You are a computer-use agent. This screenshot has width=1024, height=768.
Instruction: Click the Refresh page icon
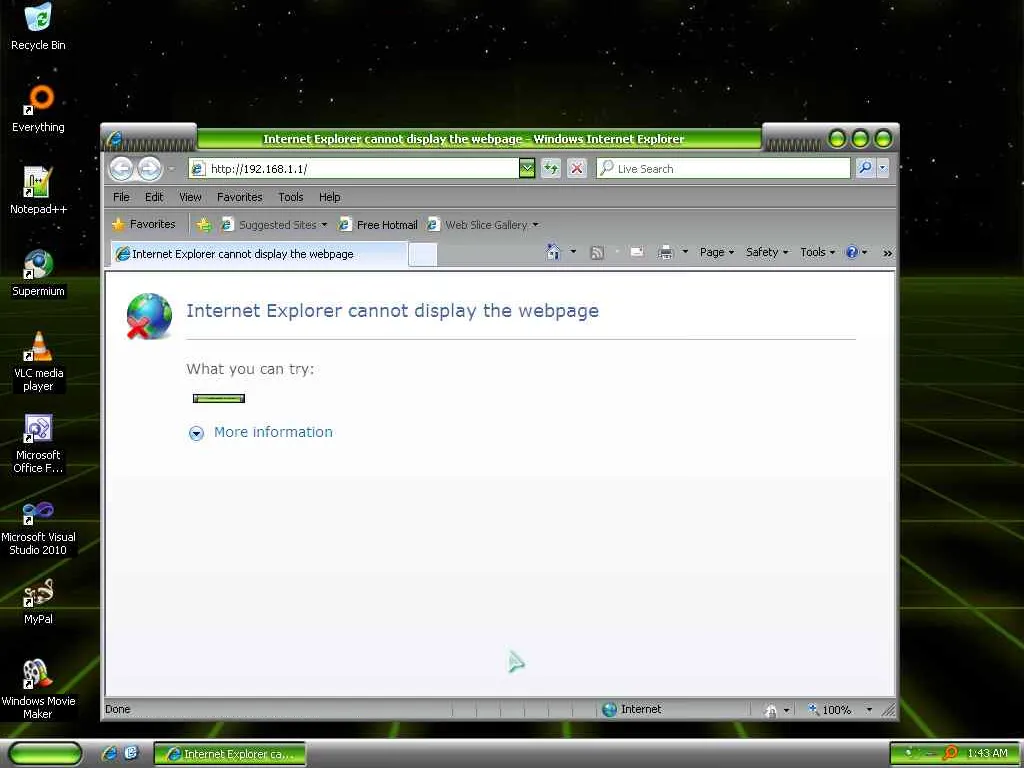click(x=551, y=168)
